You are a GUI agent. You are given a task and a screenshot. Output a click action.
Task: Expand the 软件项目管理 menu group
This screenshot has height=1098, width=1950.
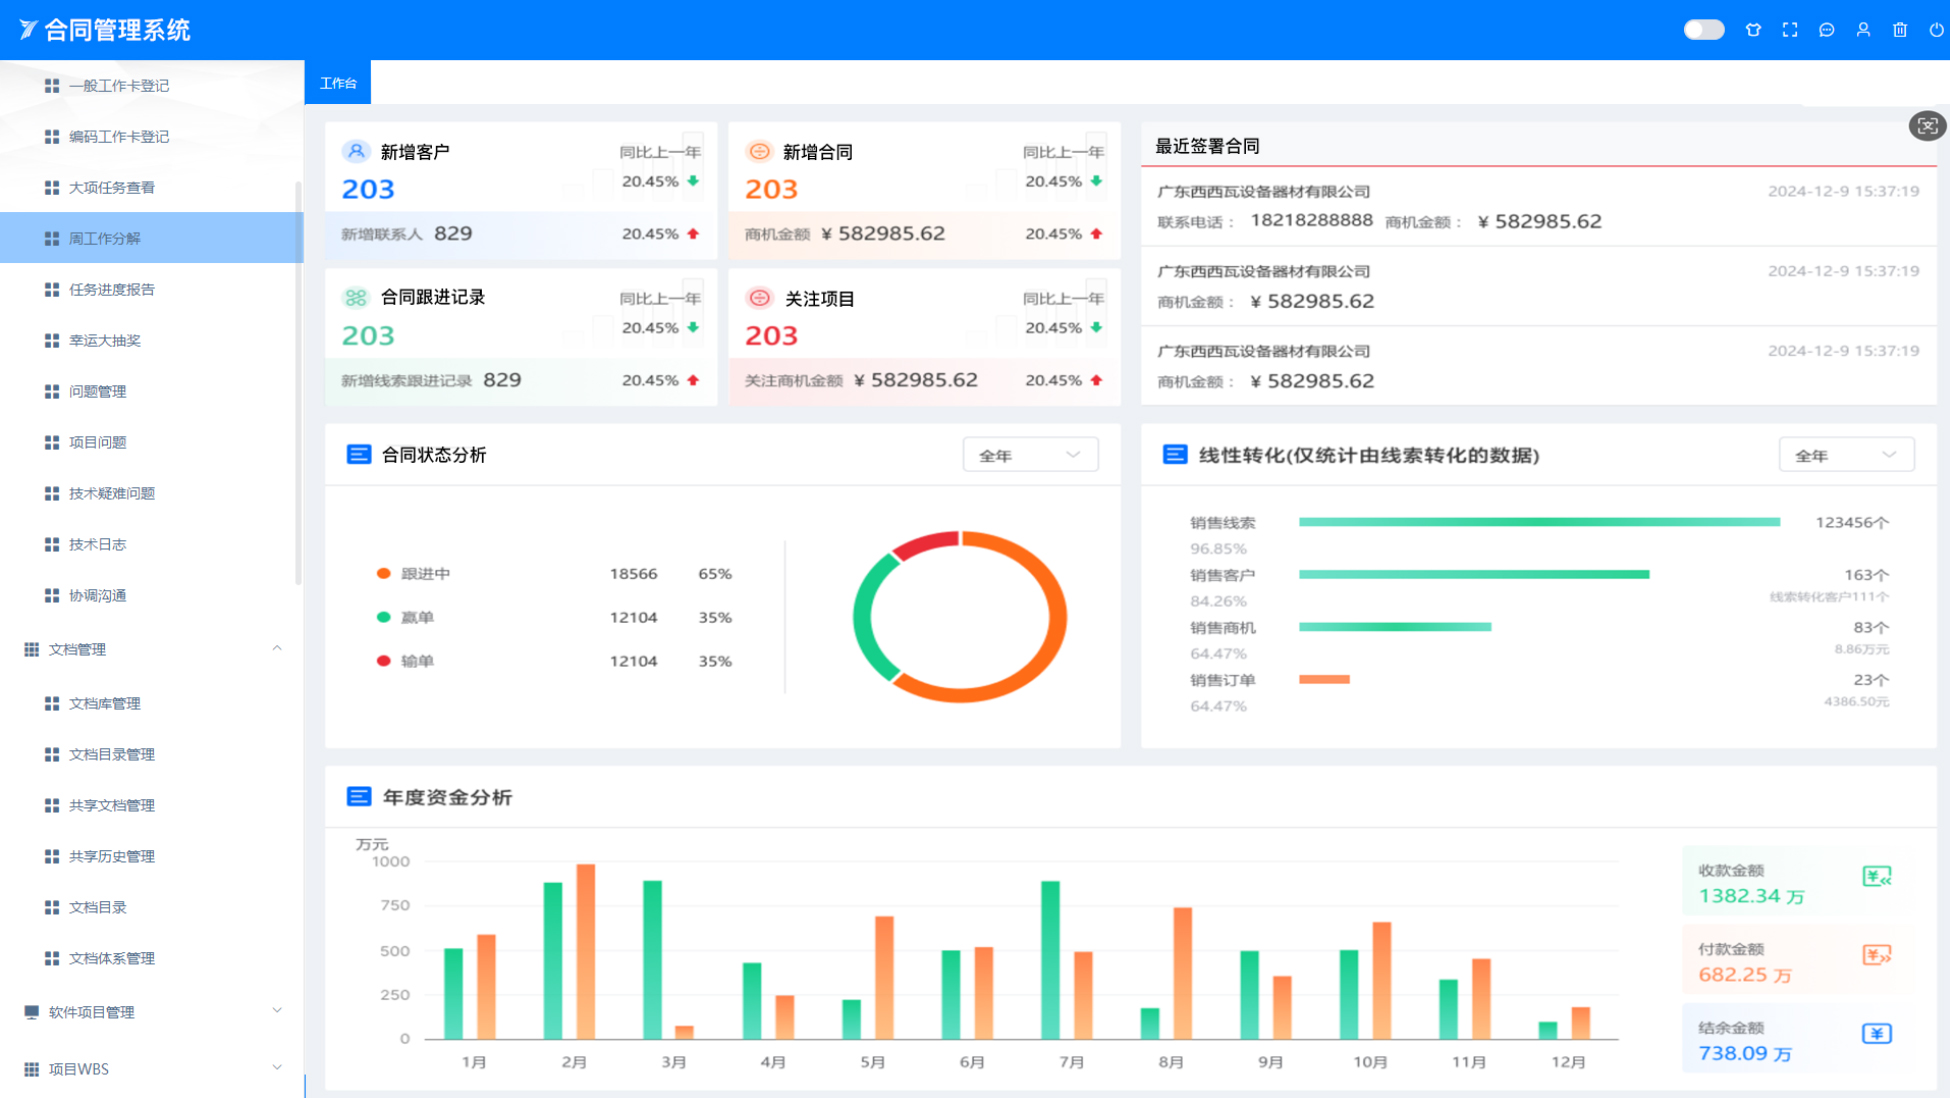click(152, 1012)
